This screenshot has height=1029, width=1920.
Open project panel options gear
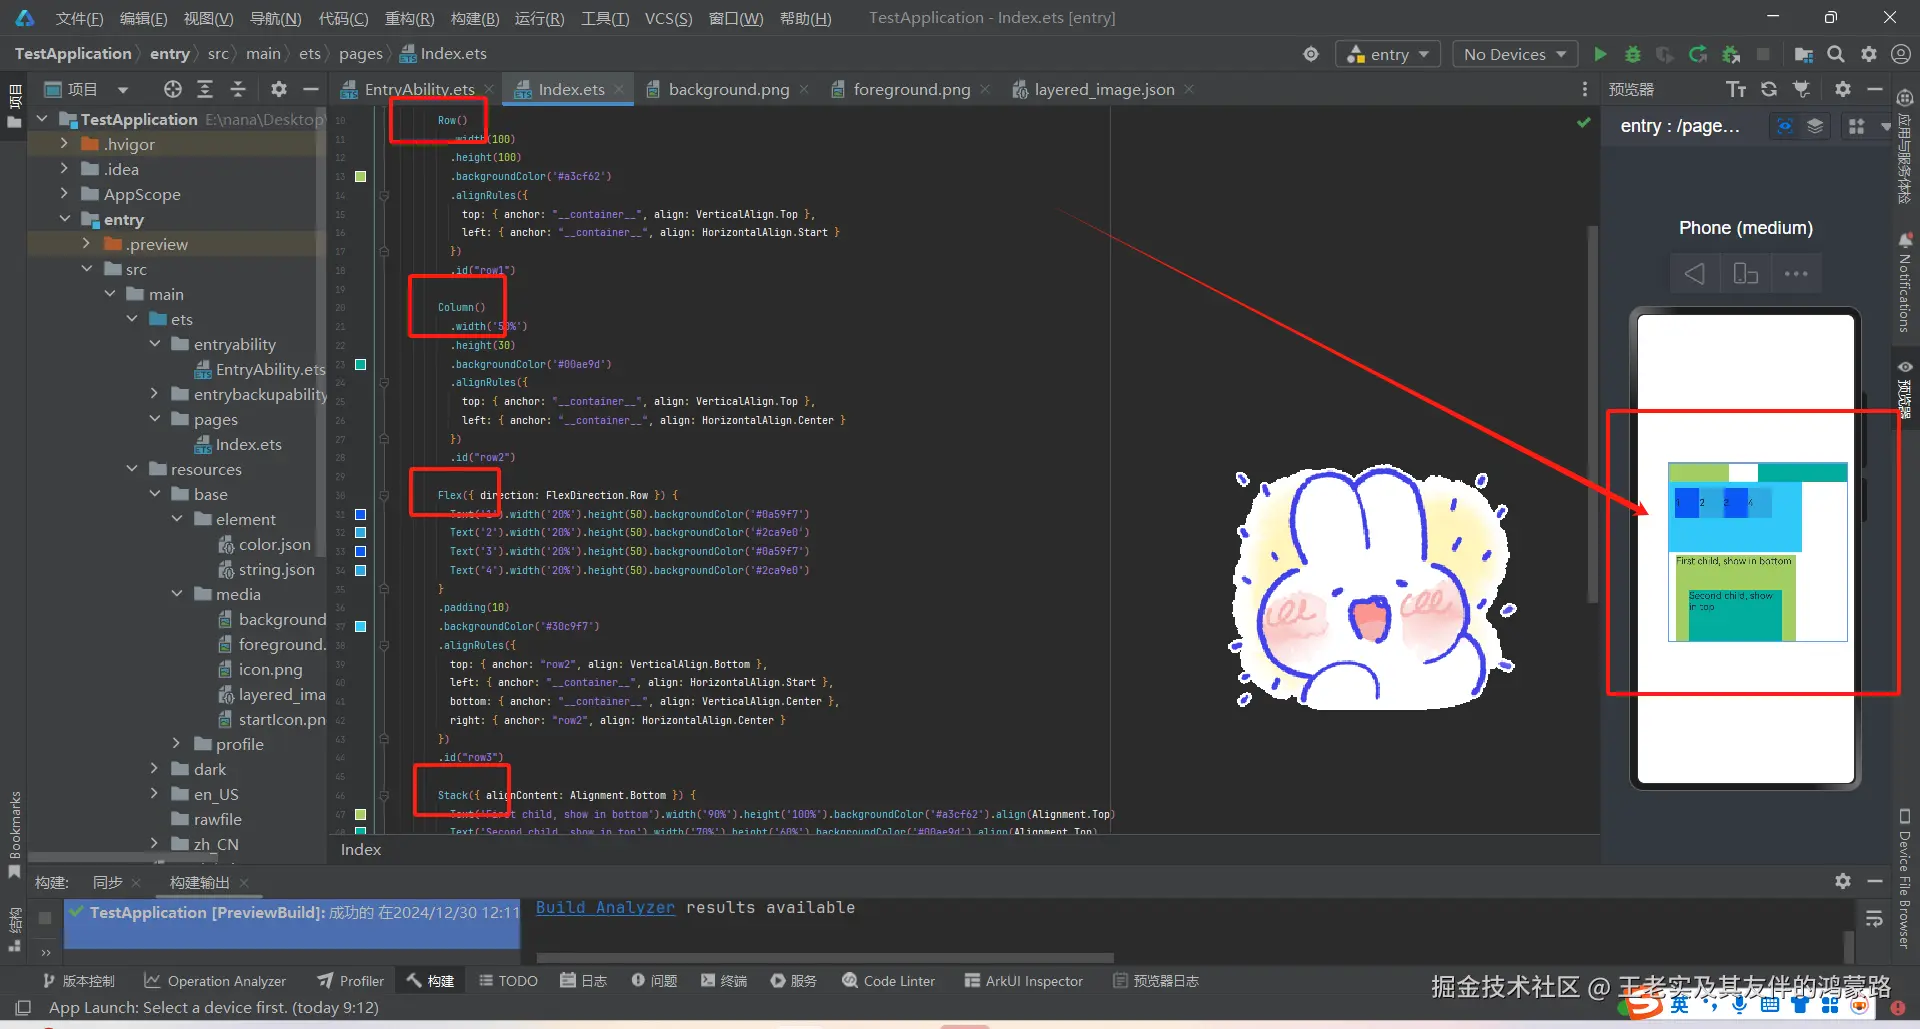point(279,89)
